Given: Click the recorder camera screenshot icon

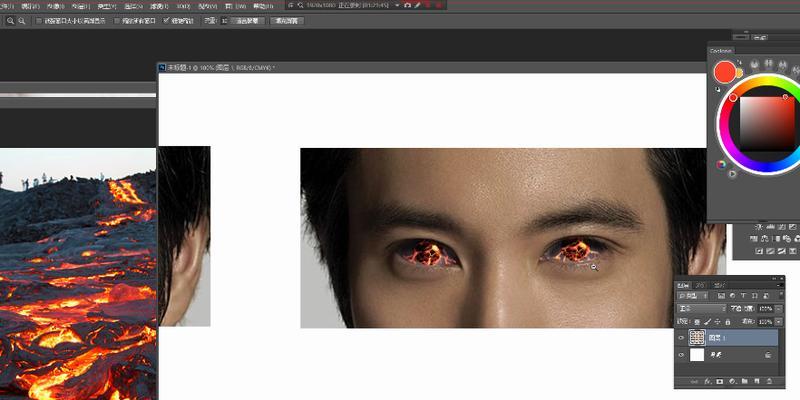Looking at the screenshot, I should coord(407,5).
